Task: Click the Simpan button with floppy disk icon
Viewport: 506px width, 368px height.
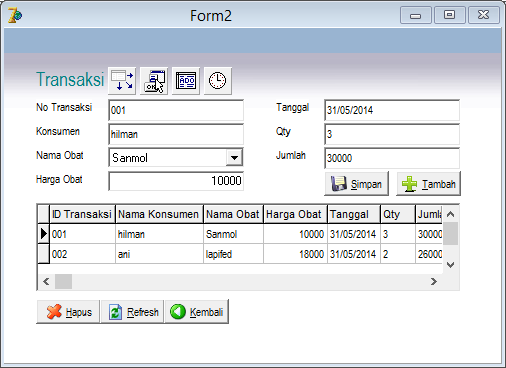Action: (x=357, y=184)
